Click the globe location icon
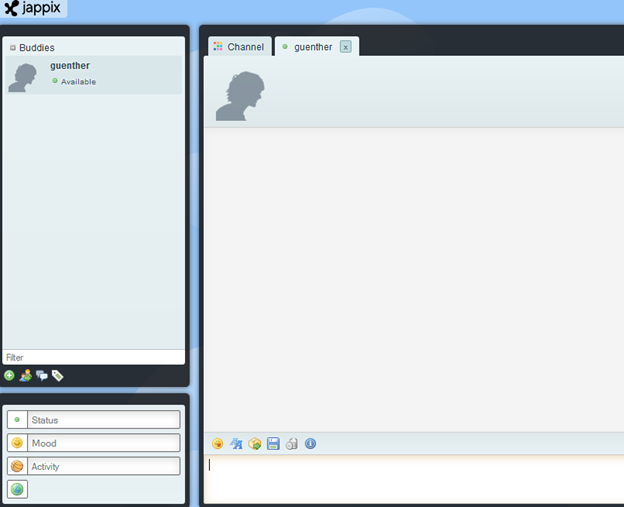The image size is (624, 507). 17,489
